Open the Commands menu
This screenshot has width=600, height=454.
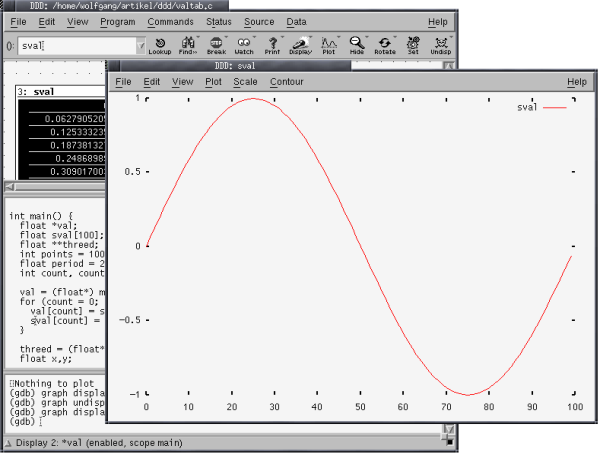[x=170, y=21]
